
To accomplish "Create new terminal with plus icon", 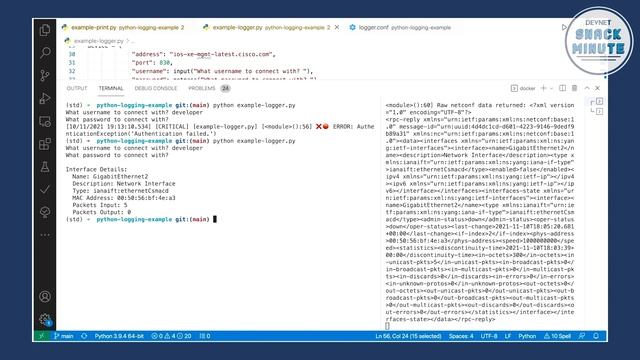I will point(543,88).
